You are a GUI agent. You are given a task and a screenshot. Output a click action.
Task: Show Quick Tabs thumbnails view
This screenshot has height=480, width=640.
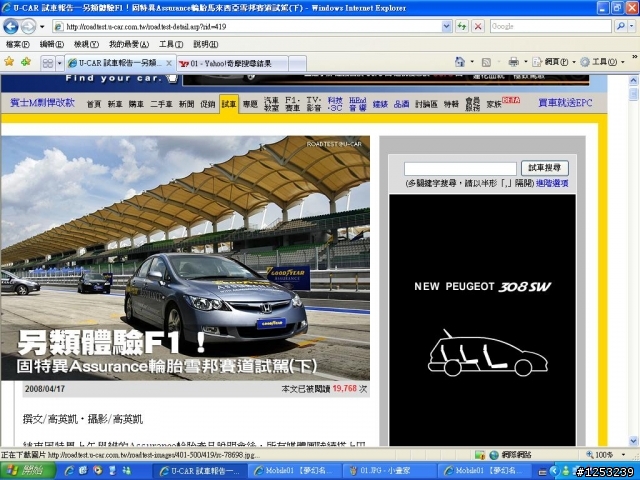(x=48, y=63)
